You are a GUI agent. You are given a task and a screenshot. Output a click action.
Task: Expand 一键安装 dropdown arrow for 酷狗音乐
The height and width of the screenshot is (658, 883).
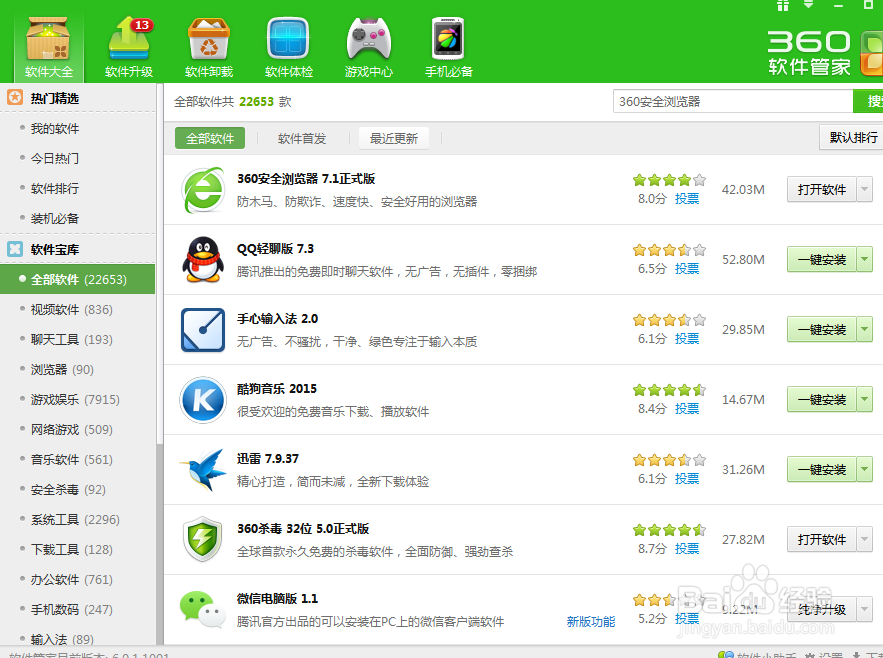click(x=864, y=399)
